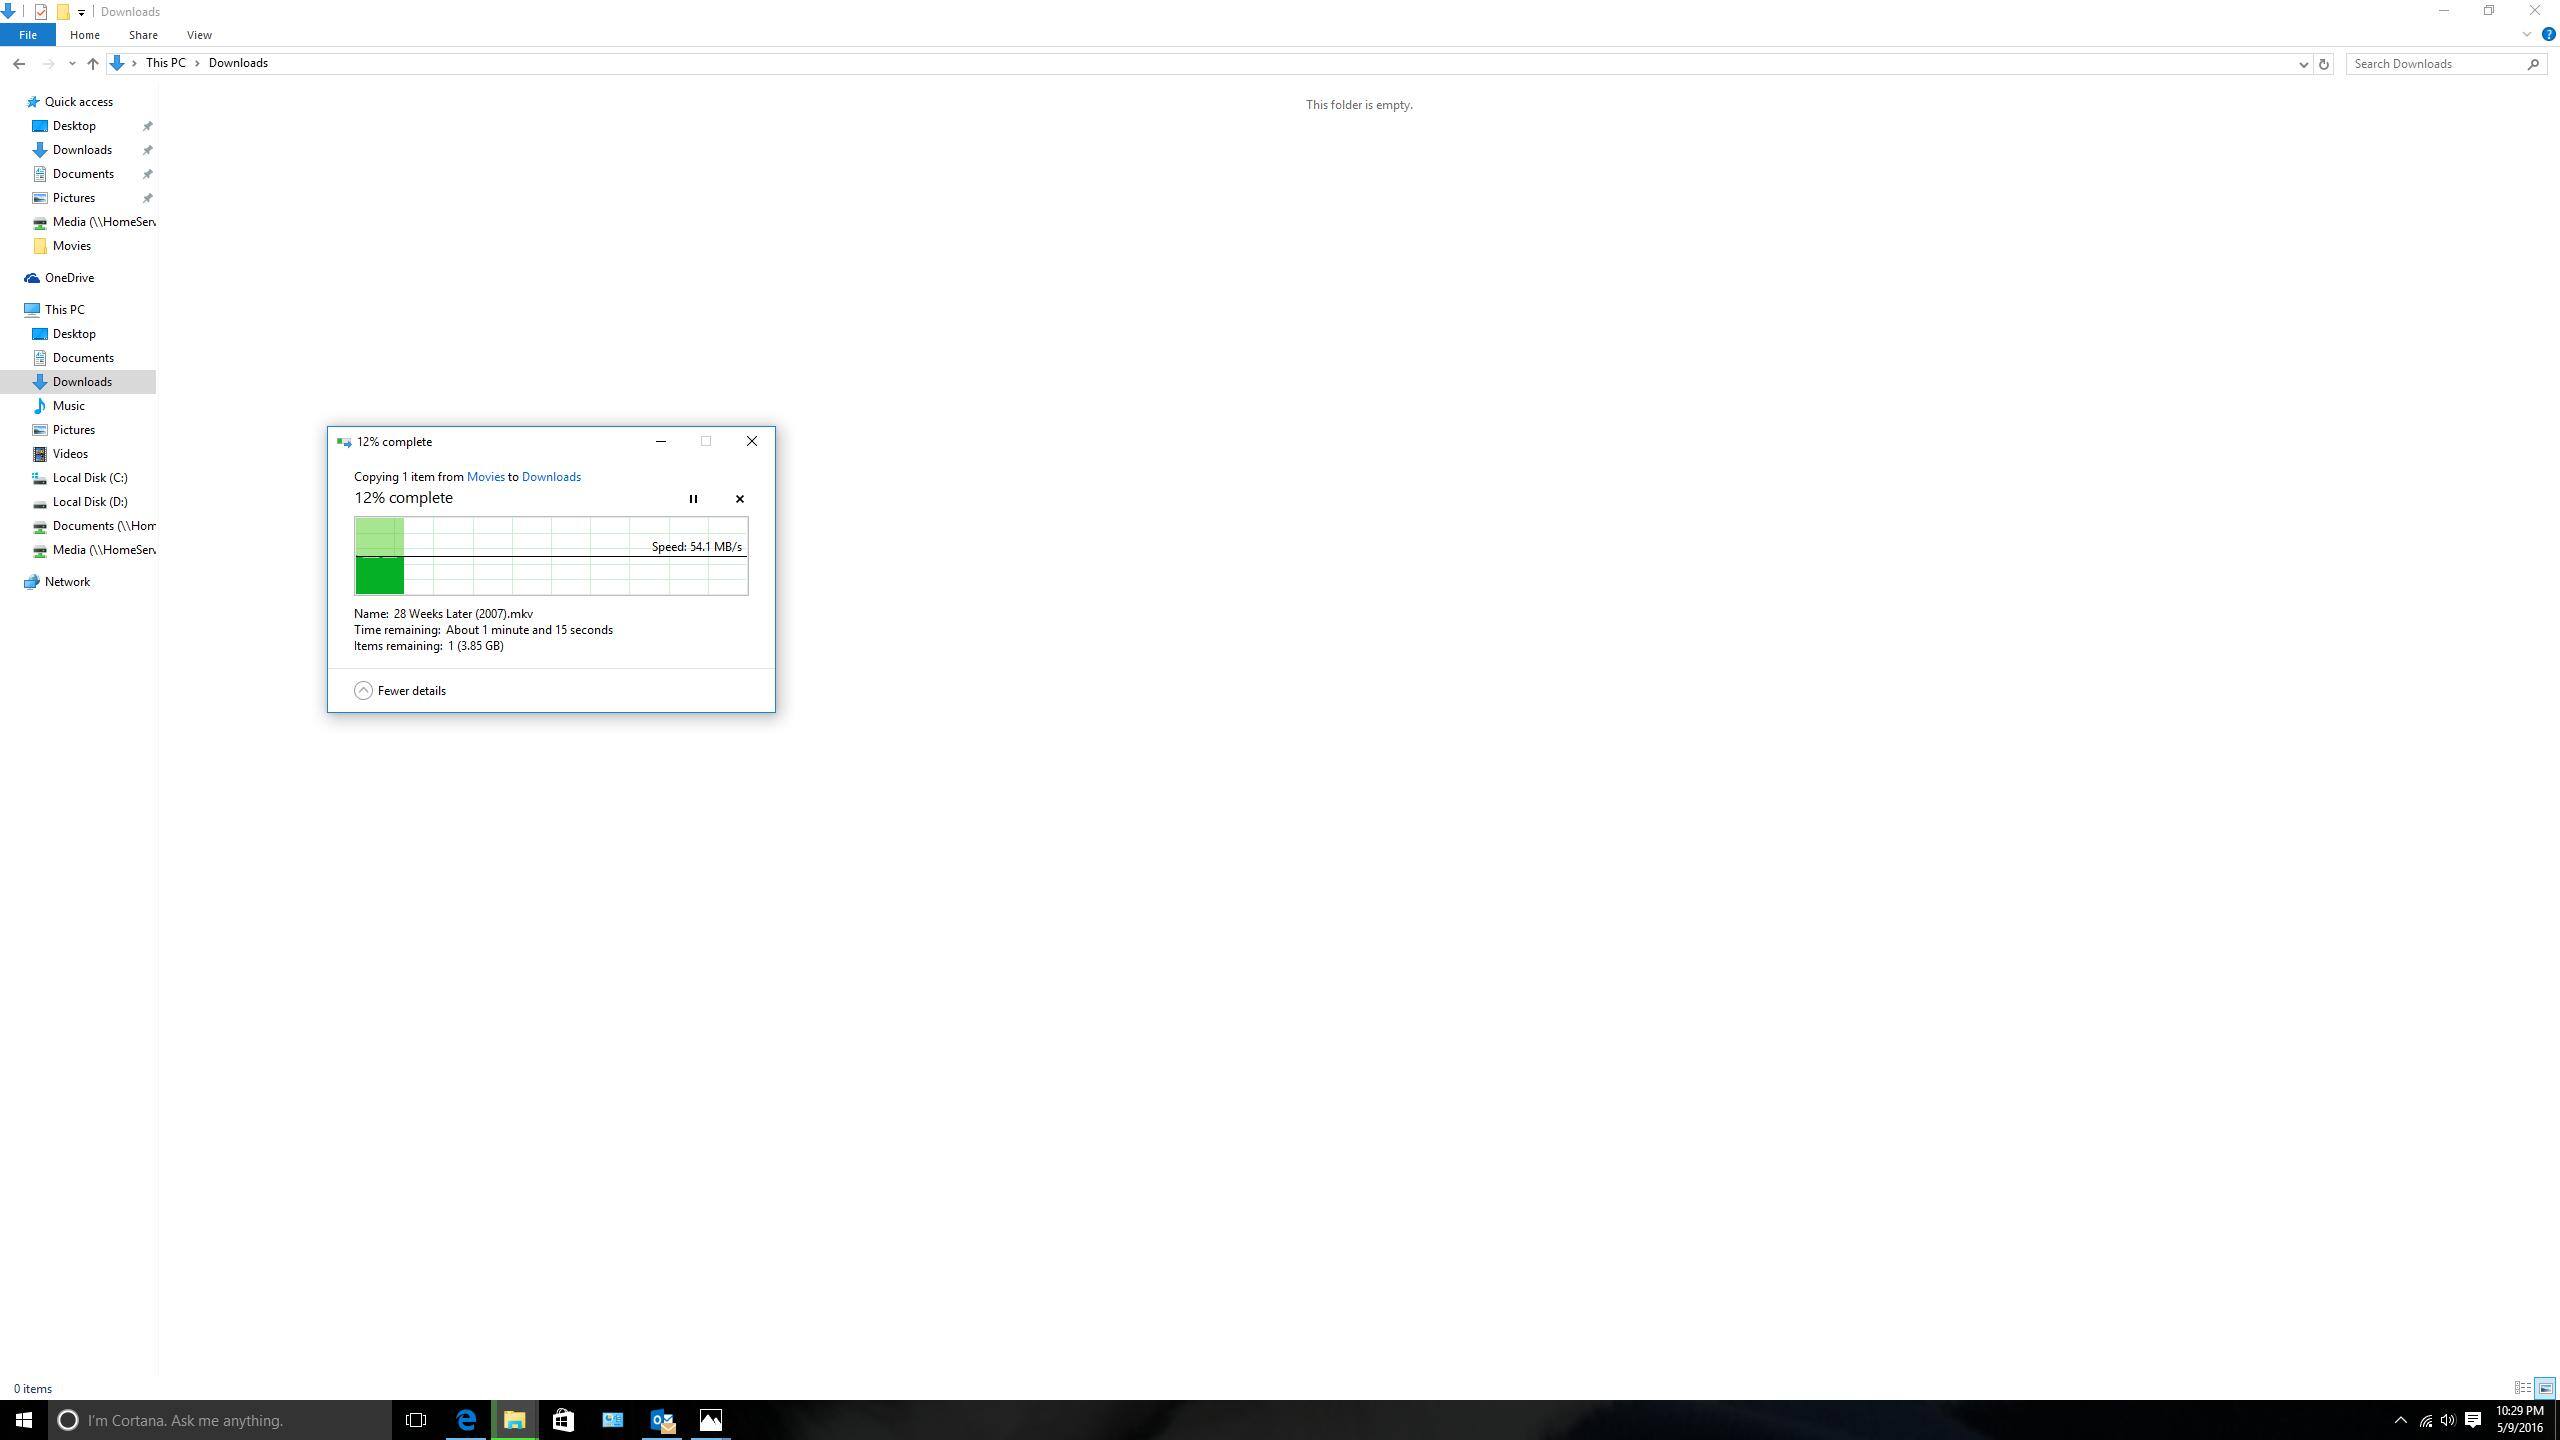Open the Movies link in the copy dialog
2560x1440 pixels.
[x=486, y=476]
